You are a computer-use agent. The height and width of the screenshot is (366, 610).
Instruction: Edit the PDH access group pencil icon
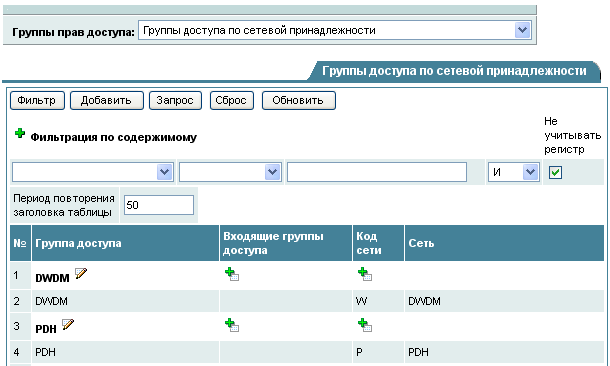click(68, 324)
